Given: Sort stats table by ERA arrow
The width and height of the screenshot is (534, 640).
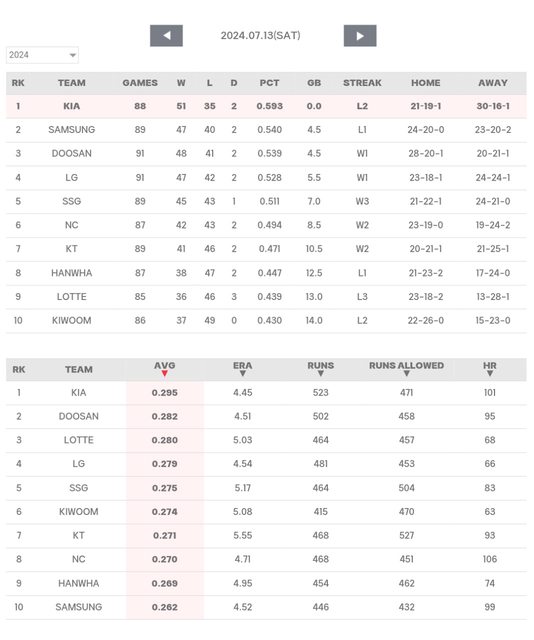Looking at the screenshot, I should pos(243,373).
